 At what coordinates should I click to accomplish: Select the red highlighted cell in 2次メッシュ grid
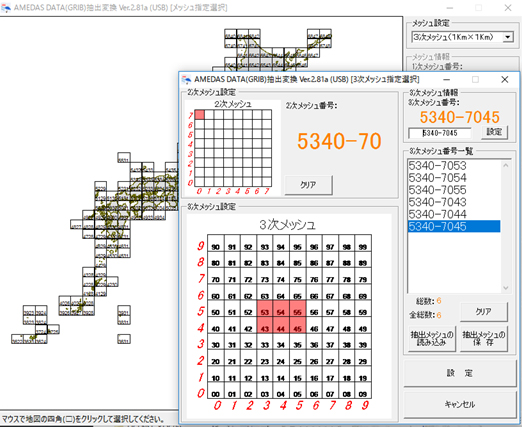199,115
